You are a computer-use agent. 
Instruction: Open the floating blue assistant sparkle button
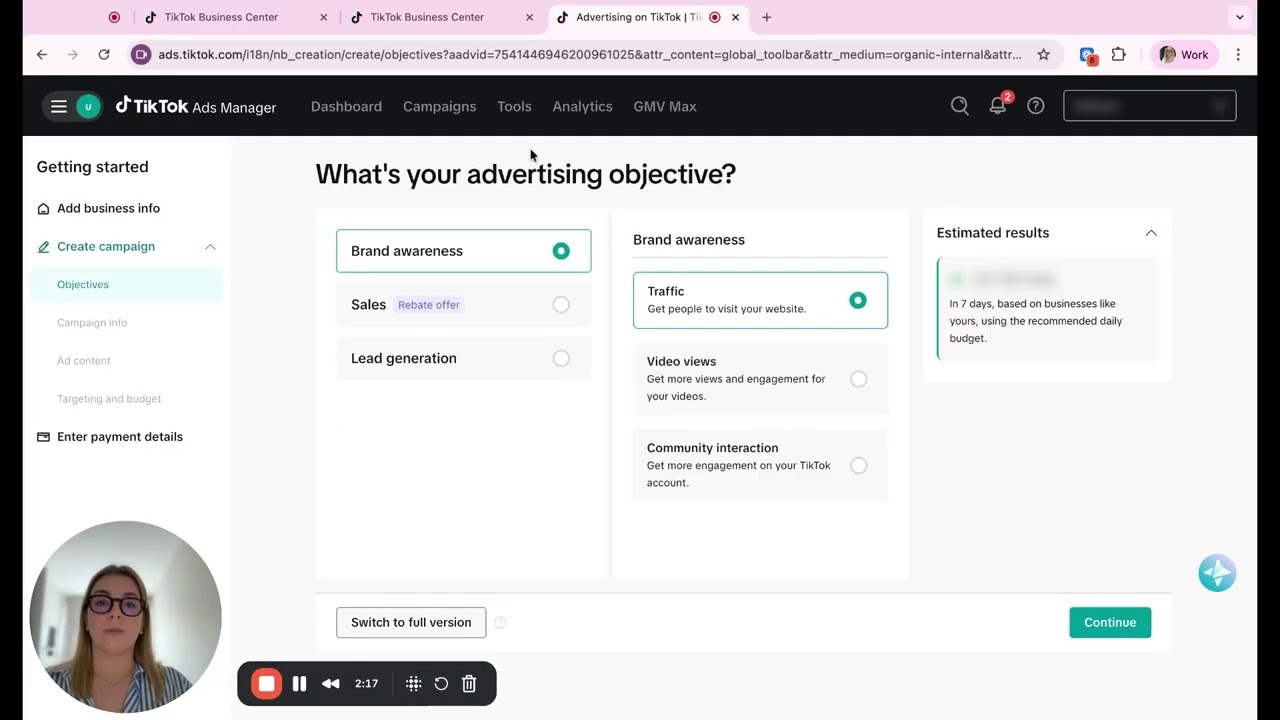coord(1217,573)
